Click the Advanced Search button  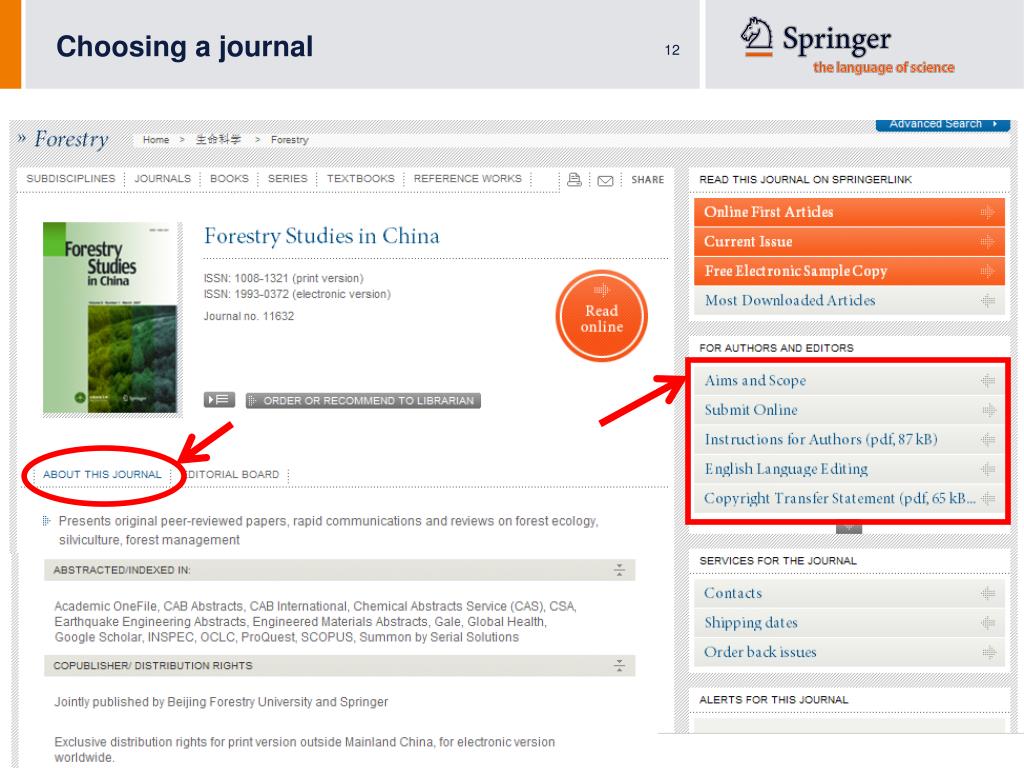point(942,124)
